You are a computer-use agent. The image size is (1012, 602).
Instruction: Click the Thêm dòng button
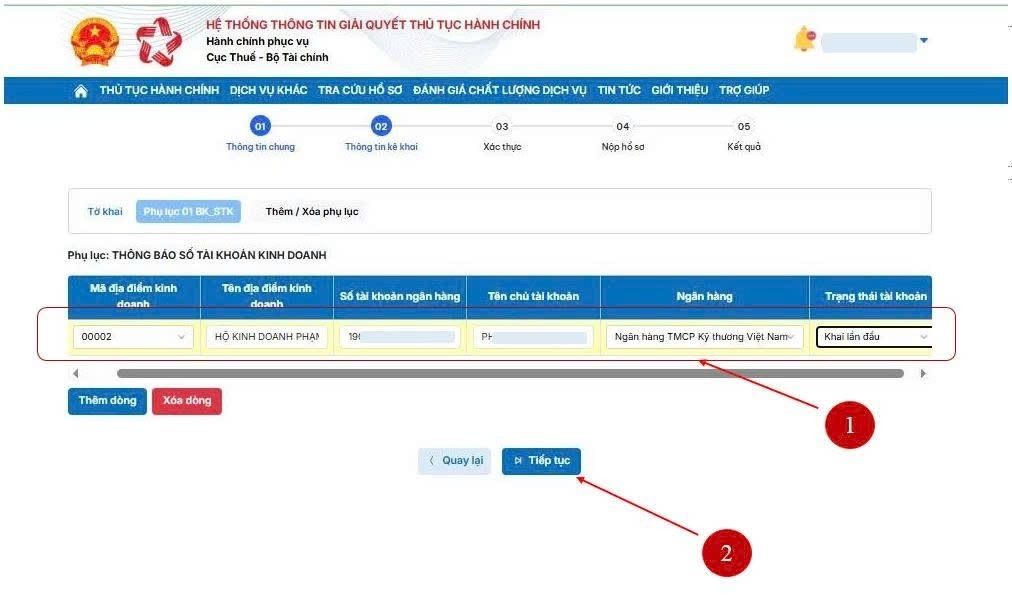[x=107, y=401]
